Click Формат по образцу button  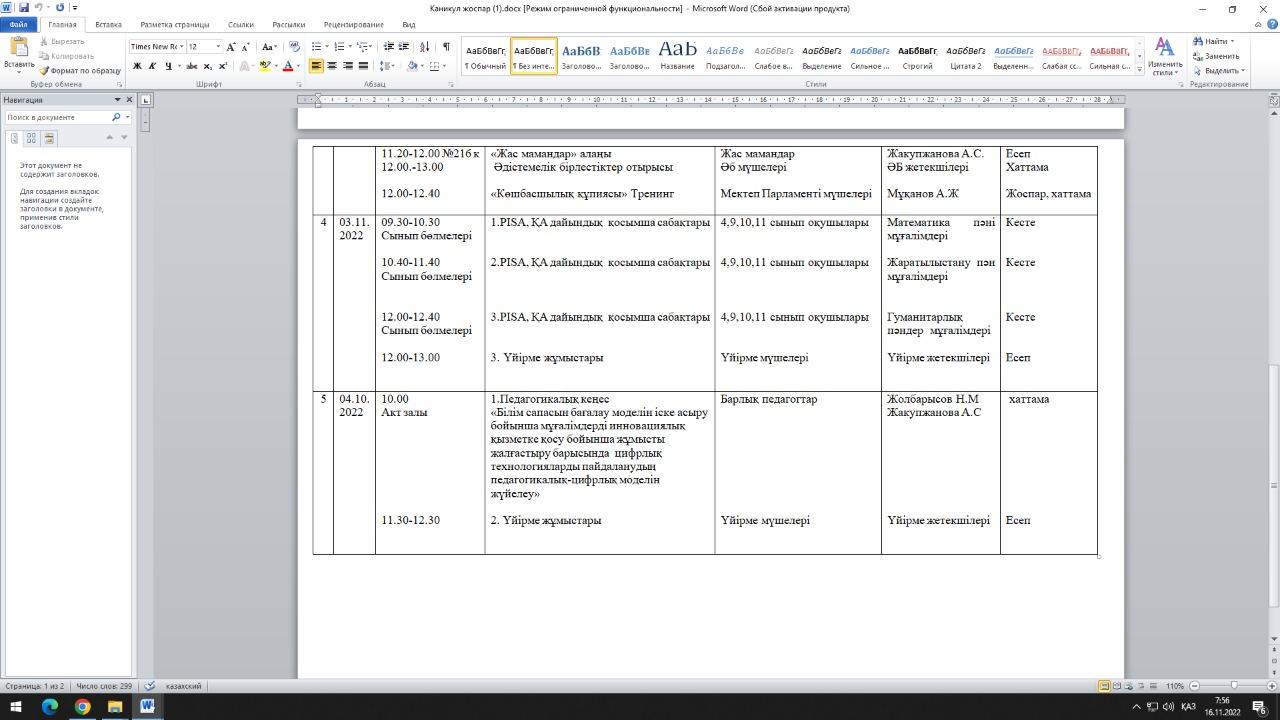[x=79, y=71]
